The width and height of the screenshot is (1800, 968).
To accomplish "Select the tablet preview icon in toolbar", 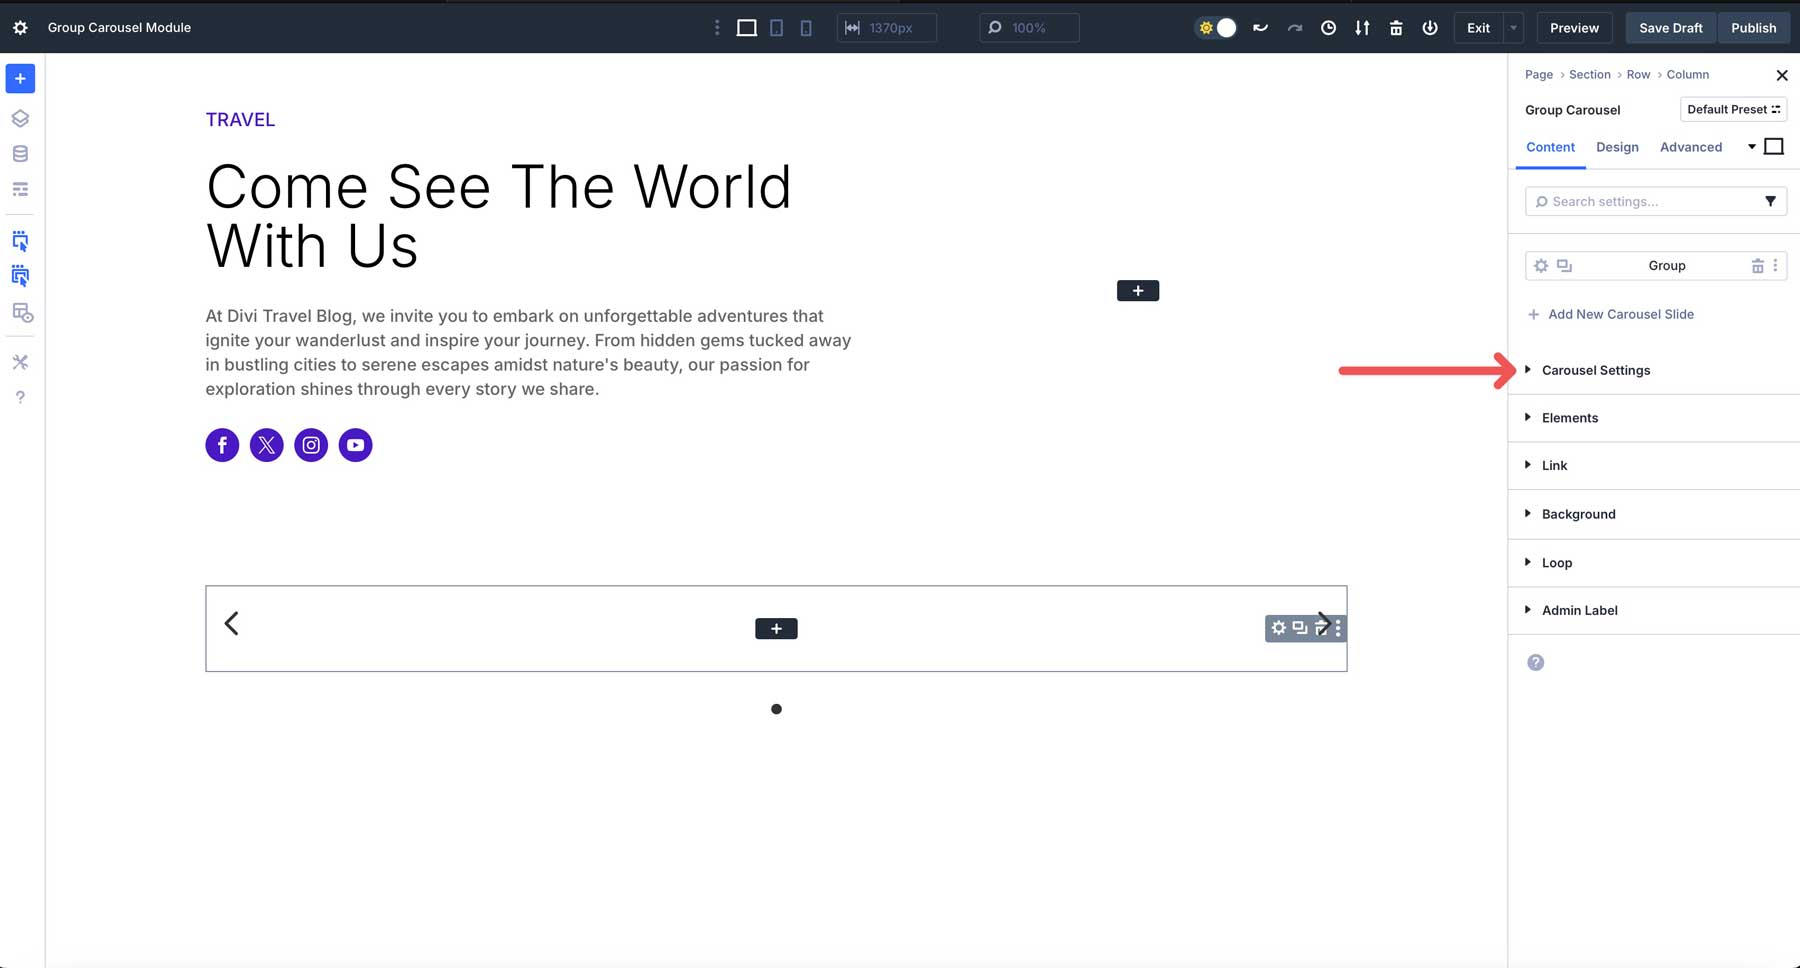I will (x=776, y=27).
